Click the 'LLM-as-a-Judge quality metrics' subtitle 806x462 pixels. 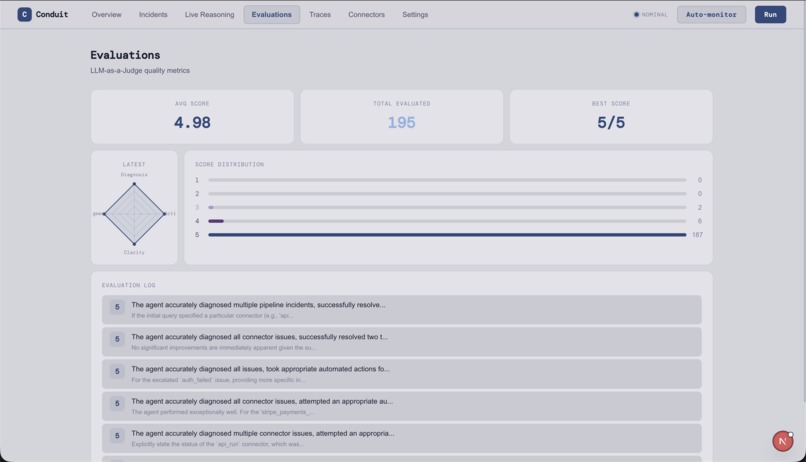pyautogui.click(x=140, y=70)
